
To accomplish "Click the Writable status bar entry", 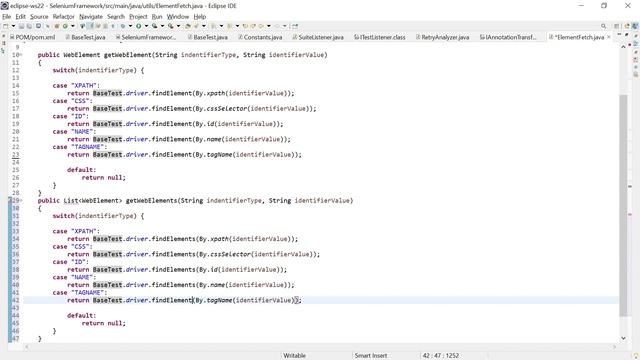I will pos(294,356).
